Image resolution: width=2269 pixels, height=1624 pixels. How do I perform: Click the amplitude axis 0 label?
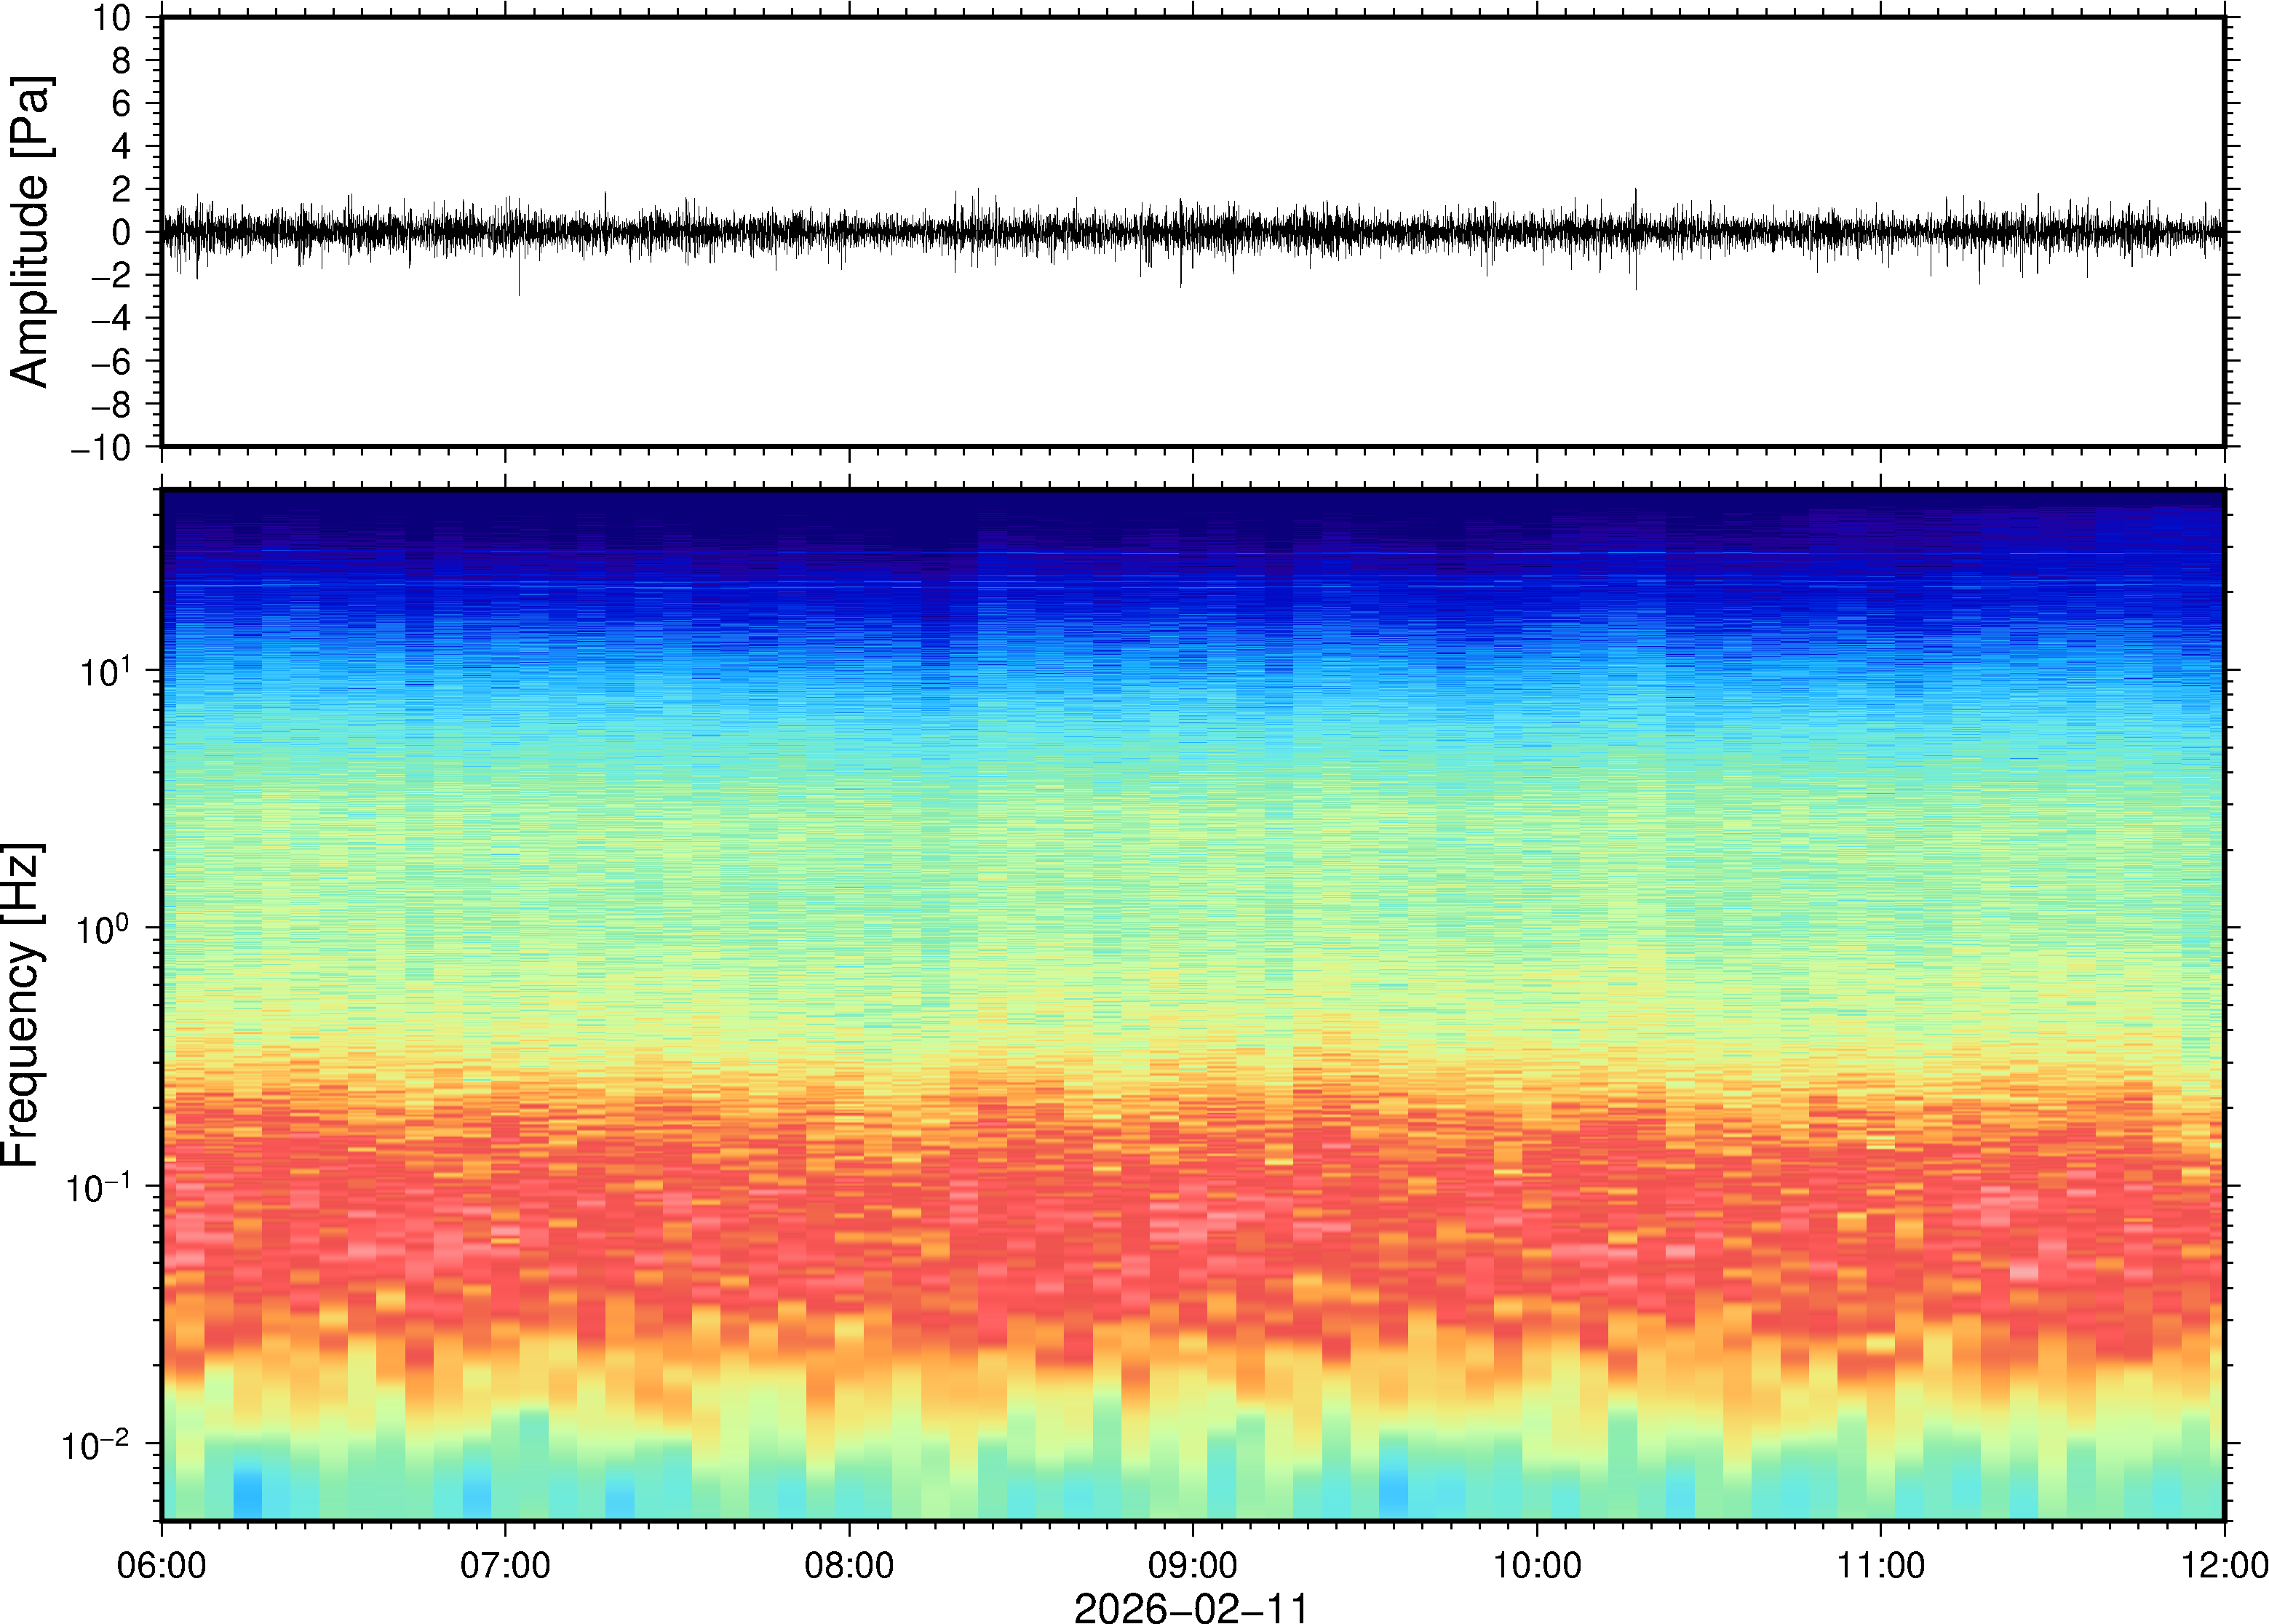coord(122,233)
